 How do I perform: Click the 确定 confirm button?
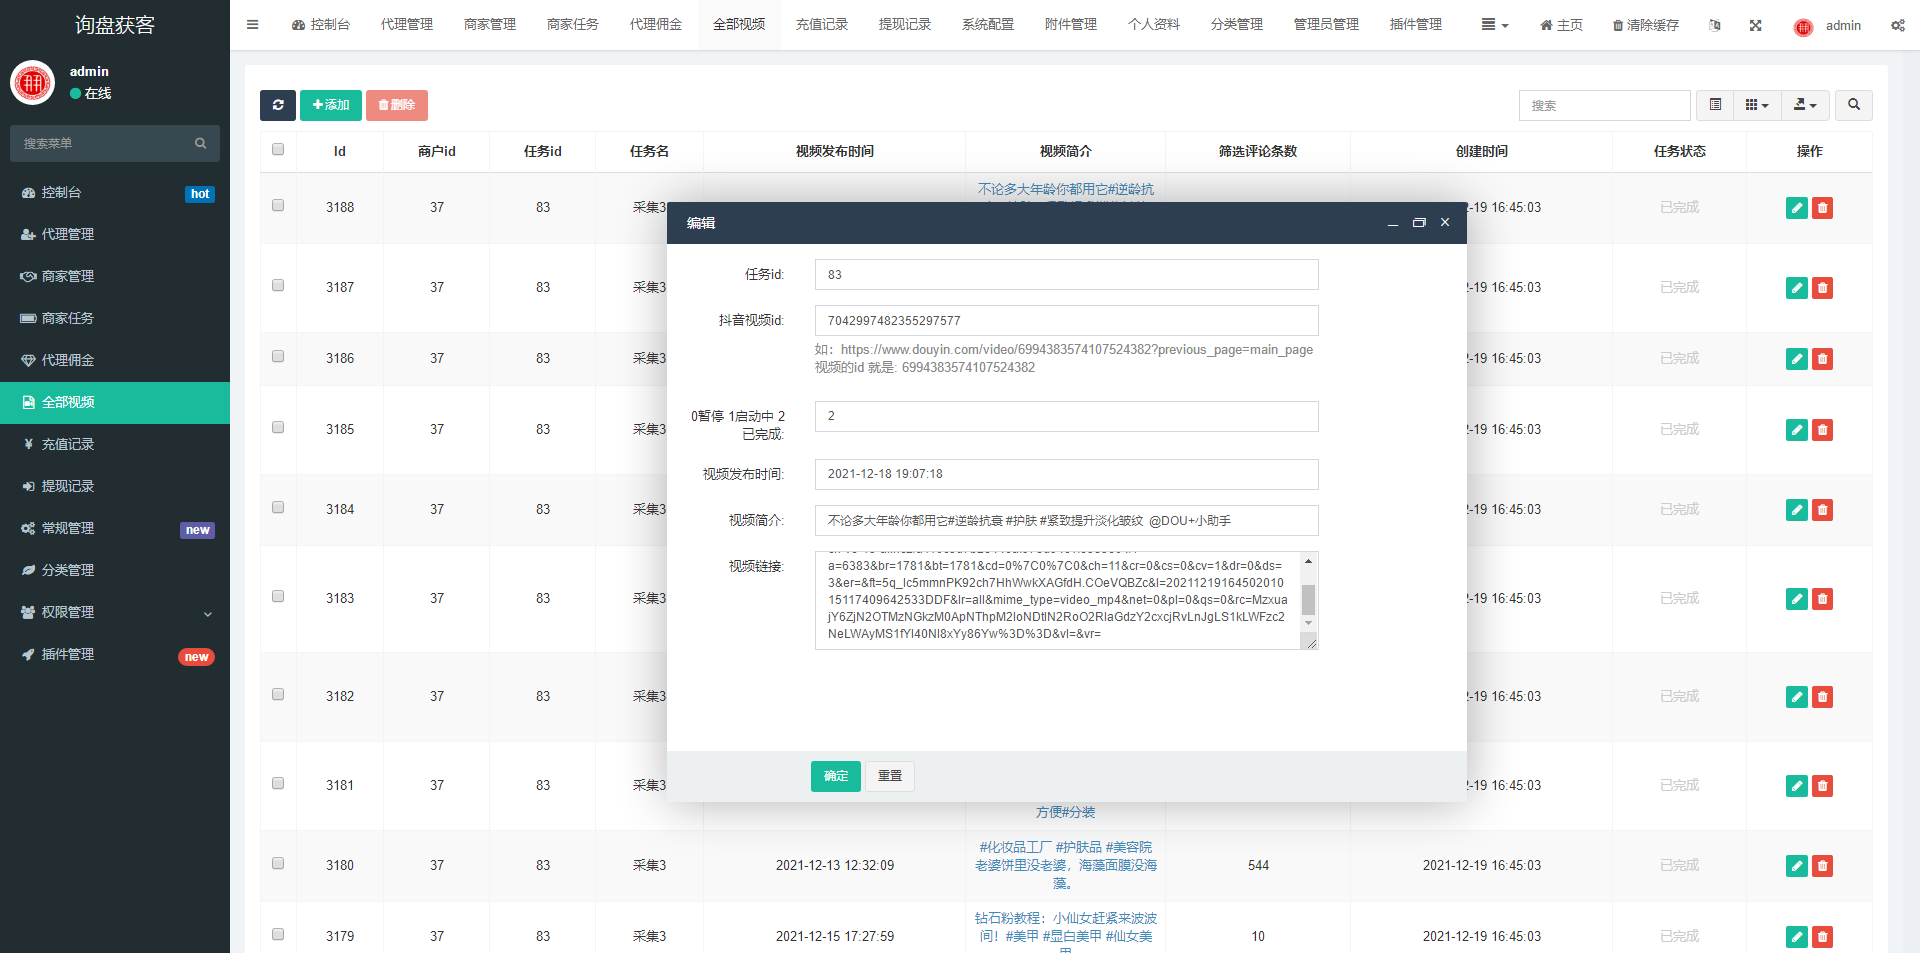835,776
